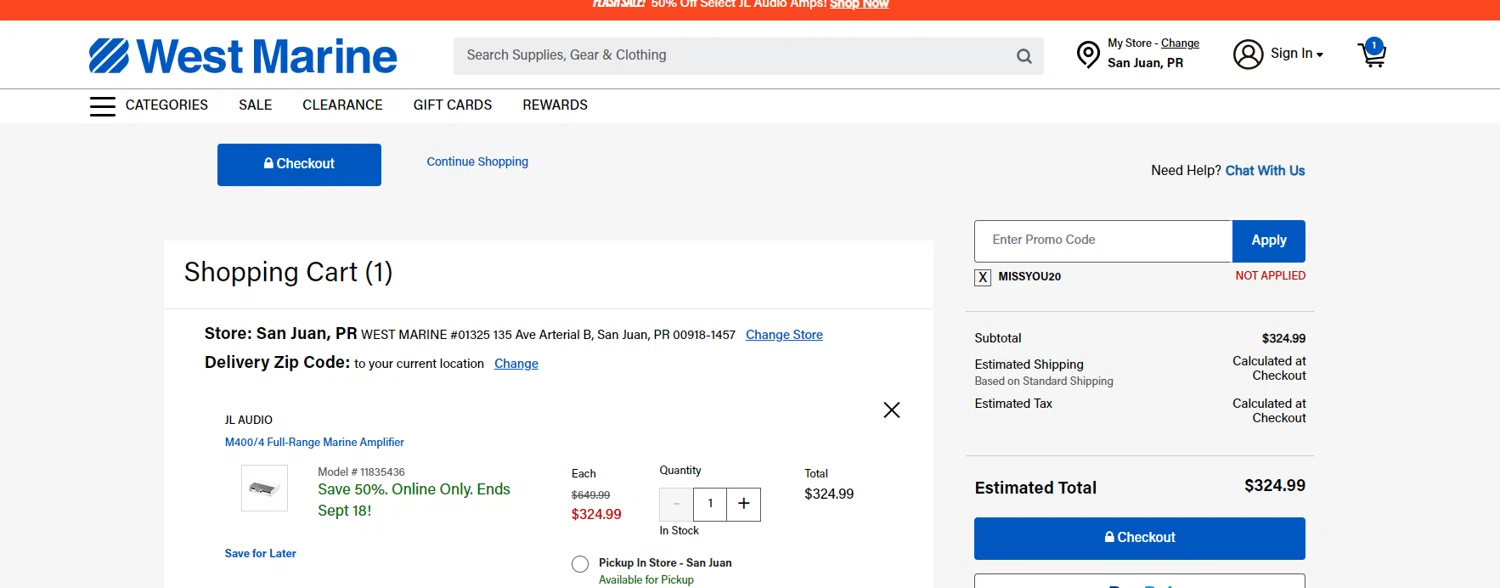Remove the MISSYOU20 promo code
The width and height of the screenshot is (1500, 588).
983,277
